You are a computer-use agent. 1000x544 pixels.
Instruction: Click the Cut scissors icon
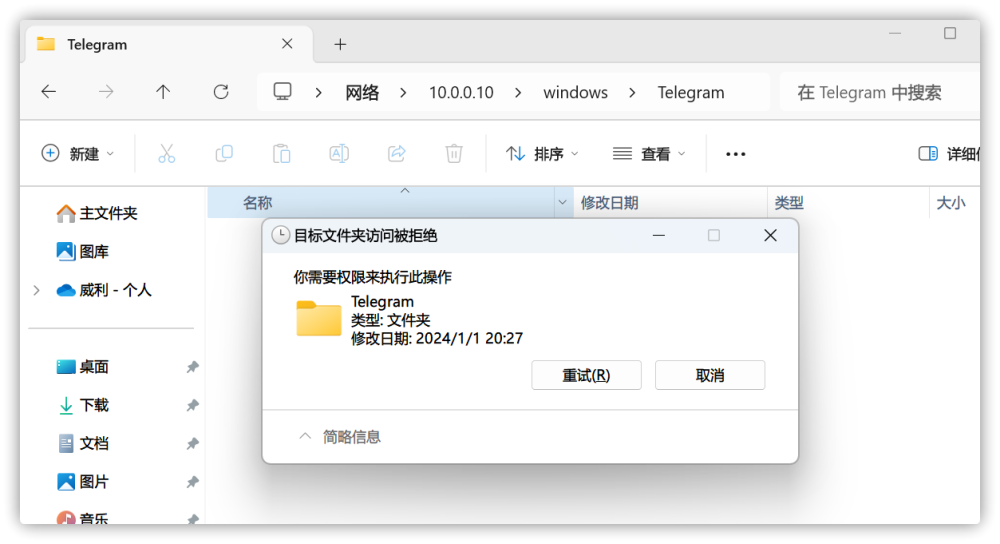click(166, 154)
